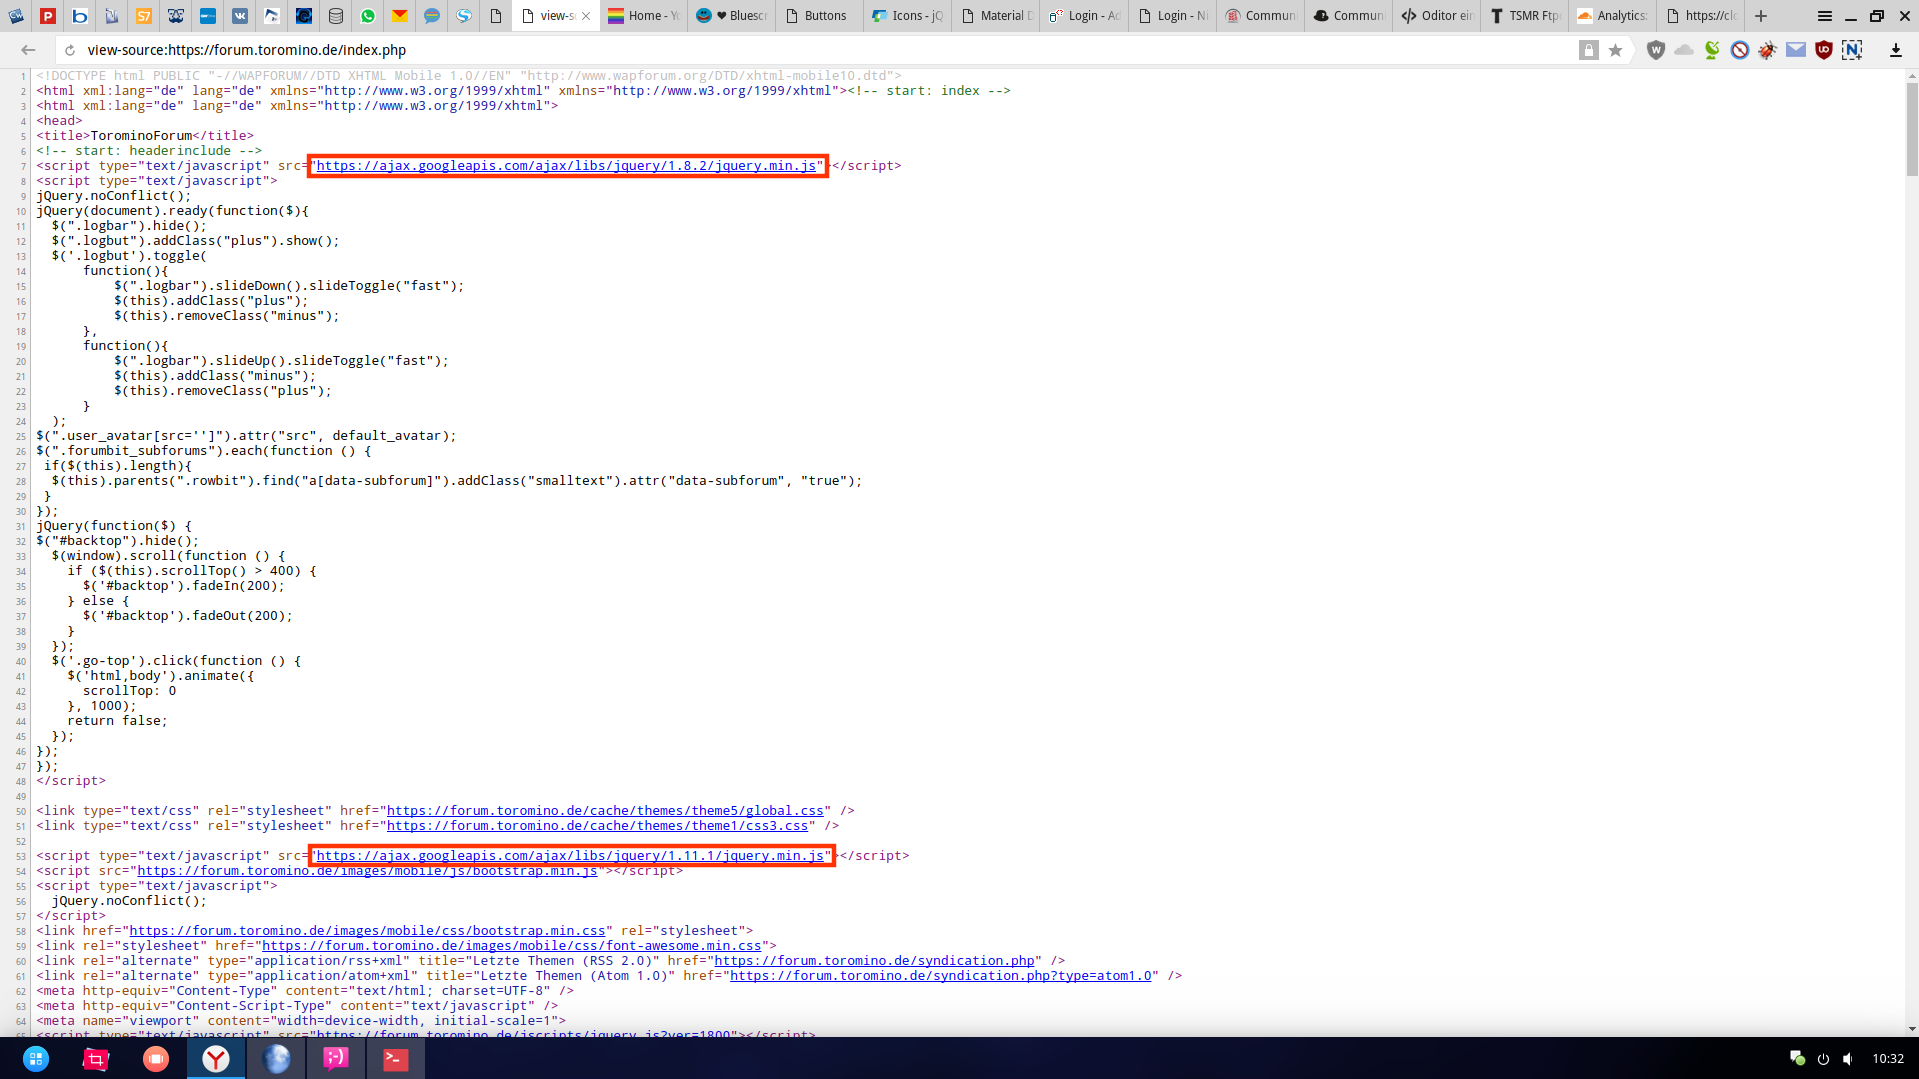This screenshot has height=1079, width=1919.
Task: Click the vertical scrollbar thumb
Action: coord(1912,130)
